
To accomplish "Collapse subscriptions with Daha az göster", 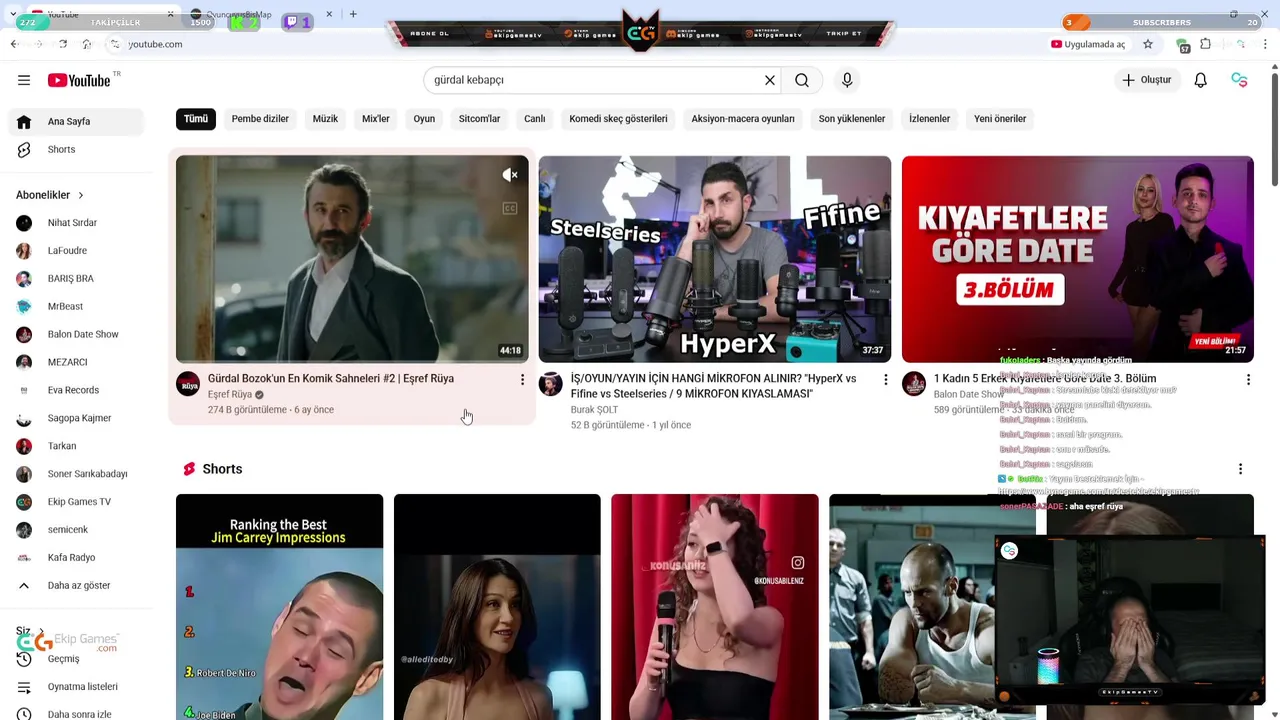I will [x=78, y=585].
